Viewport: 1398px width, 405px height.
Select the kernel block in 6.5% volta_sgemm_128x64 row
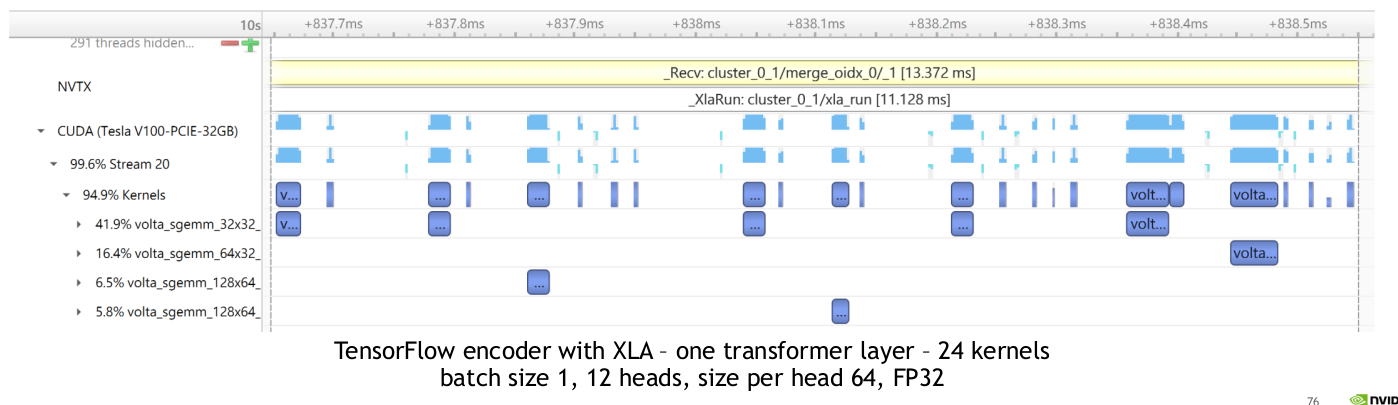point(538,283)
